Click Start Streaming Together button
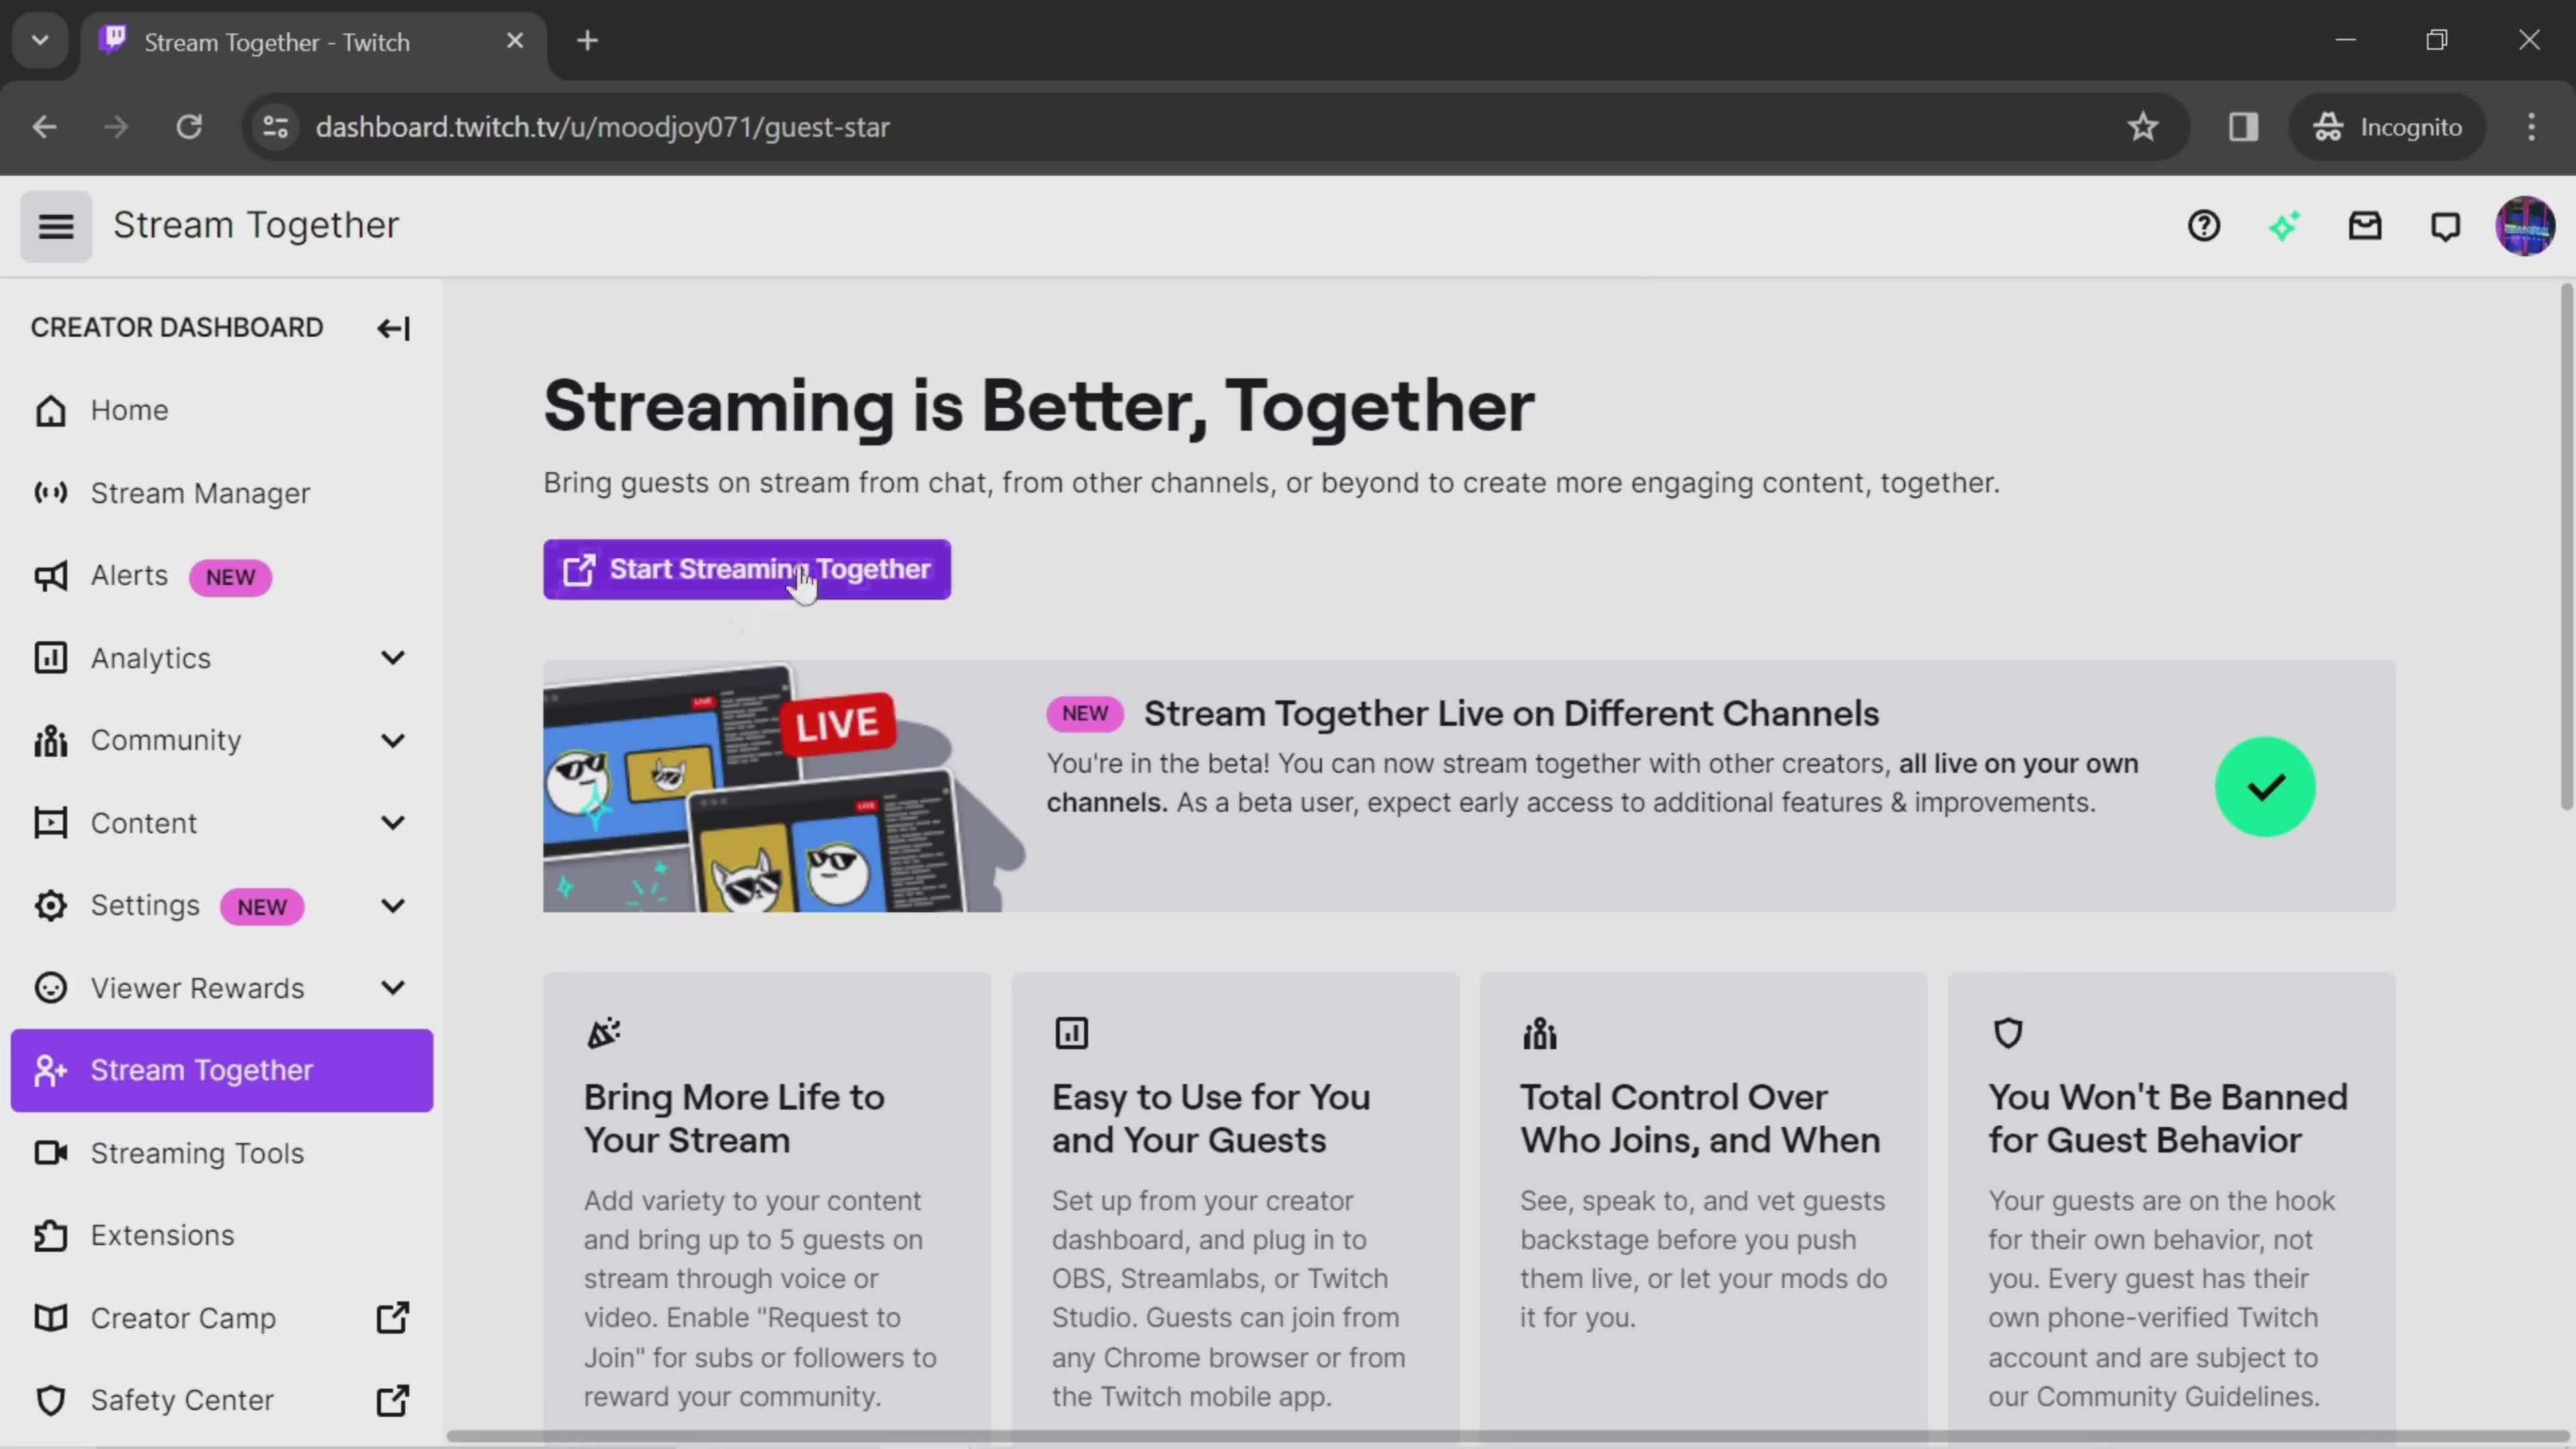Image resolution: width=2576 pixels, height=1449 pixels. (747, 570)
